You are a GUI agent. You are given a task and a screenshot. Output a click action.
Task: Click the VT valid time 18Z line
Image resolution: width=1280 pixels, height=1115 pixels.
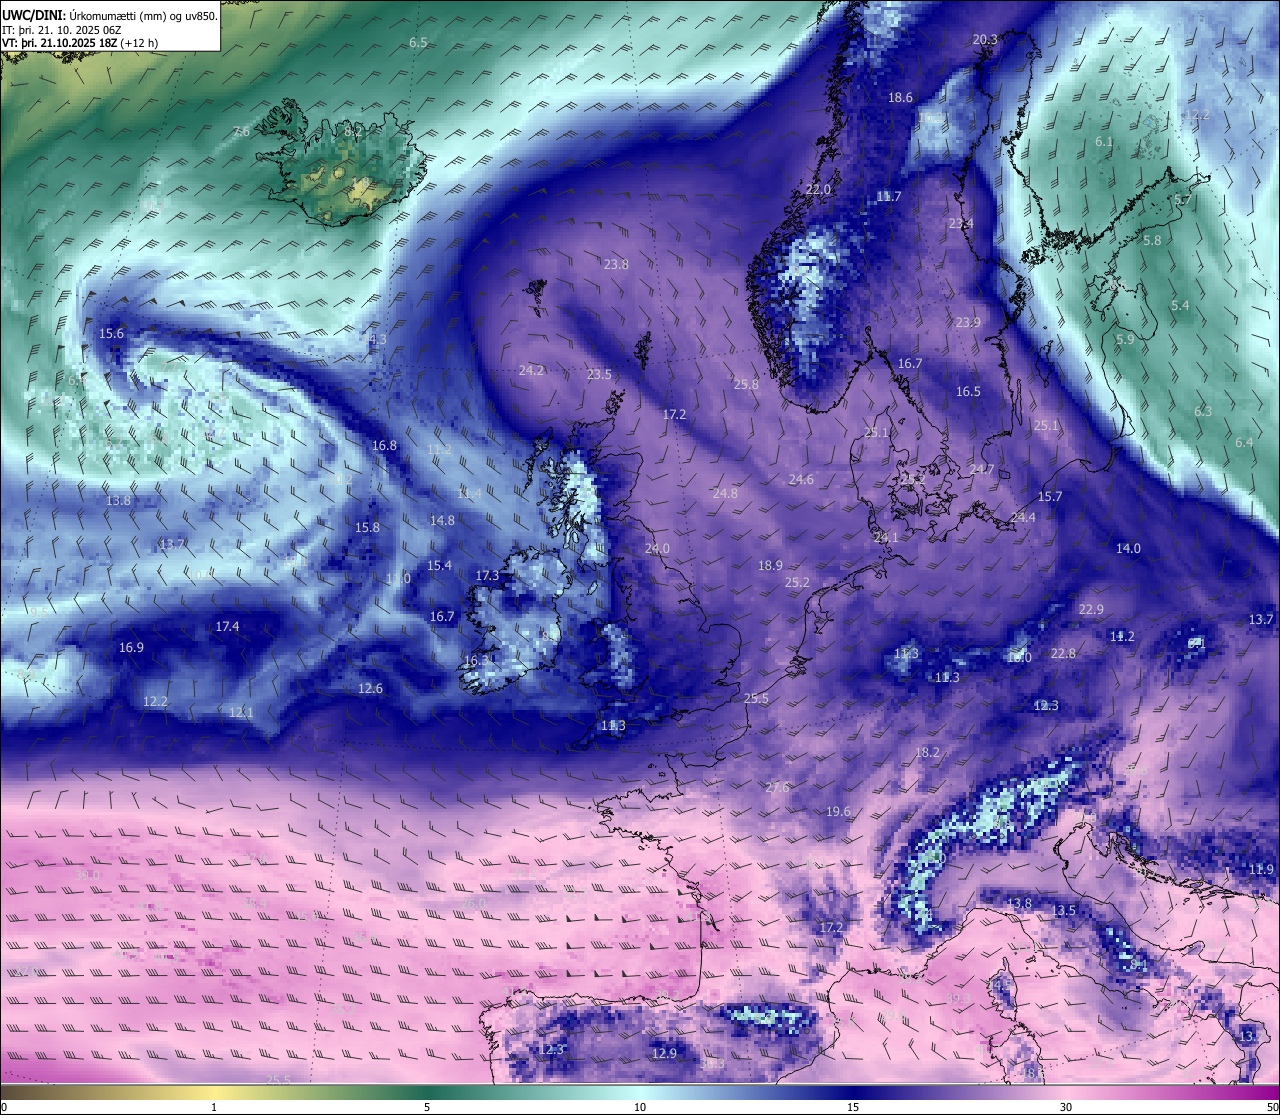[79, 43]
